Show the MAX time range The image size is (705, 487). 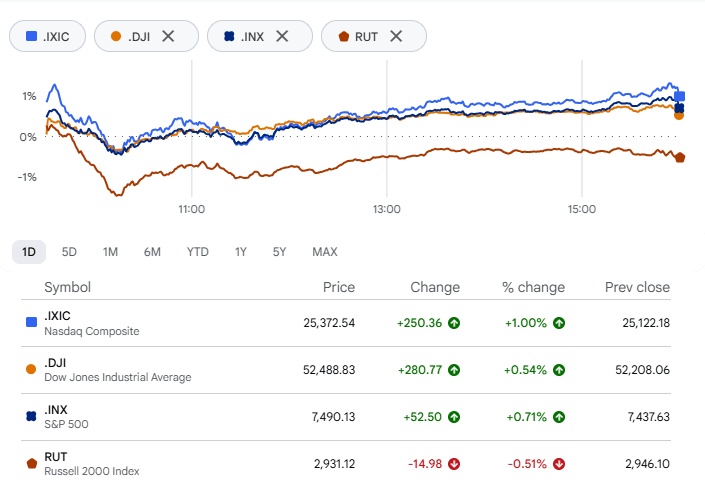[x=325, y=252]
